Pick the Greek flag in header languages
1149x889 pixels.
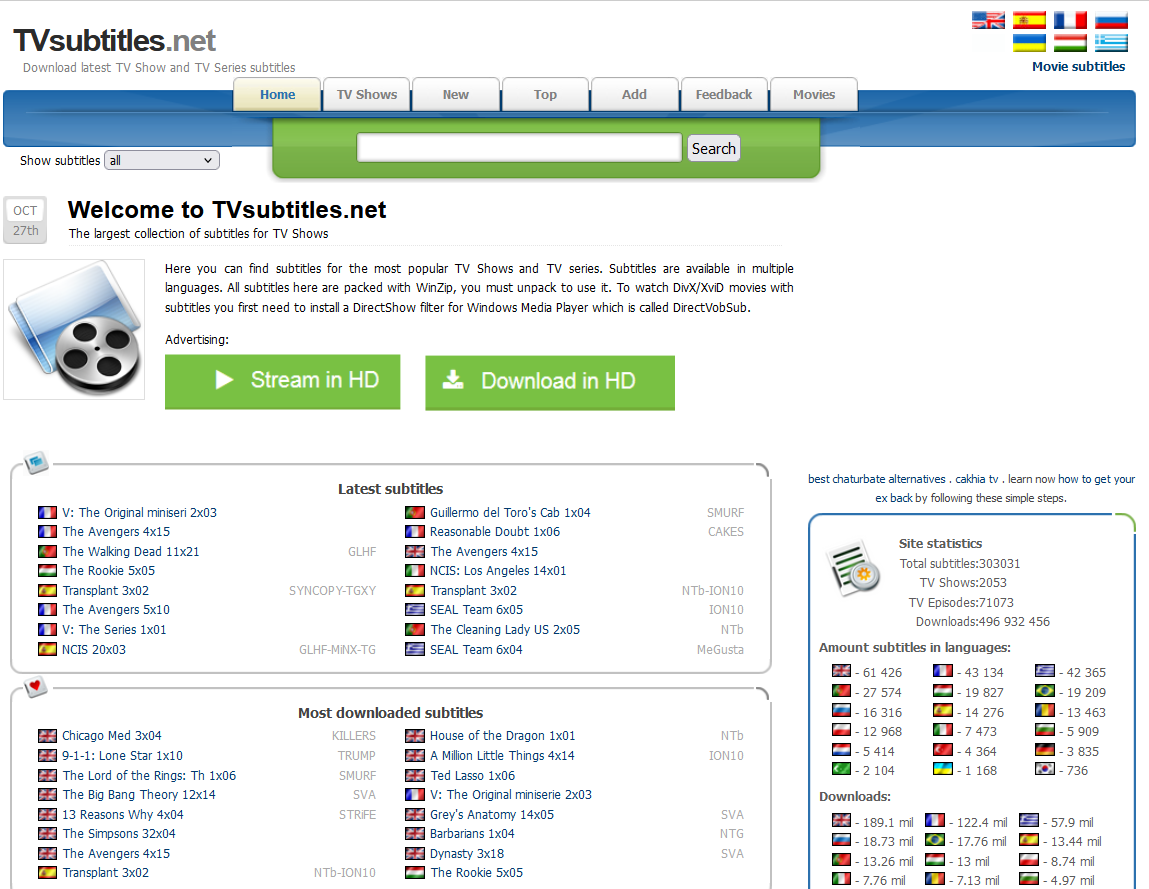tap(1111, 43)
